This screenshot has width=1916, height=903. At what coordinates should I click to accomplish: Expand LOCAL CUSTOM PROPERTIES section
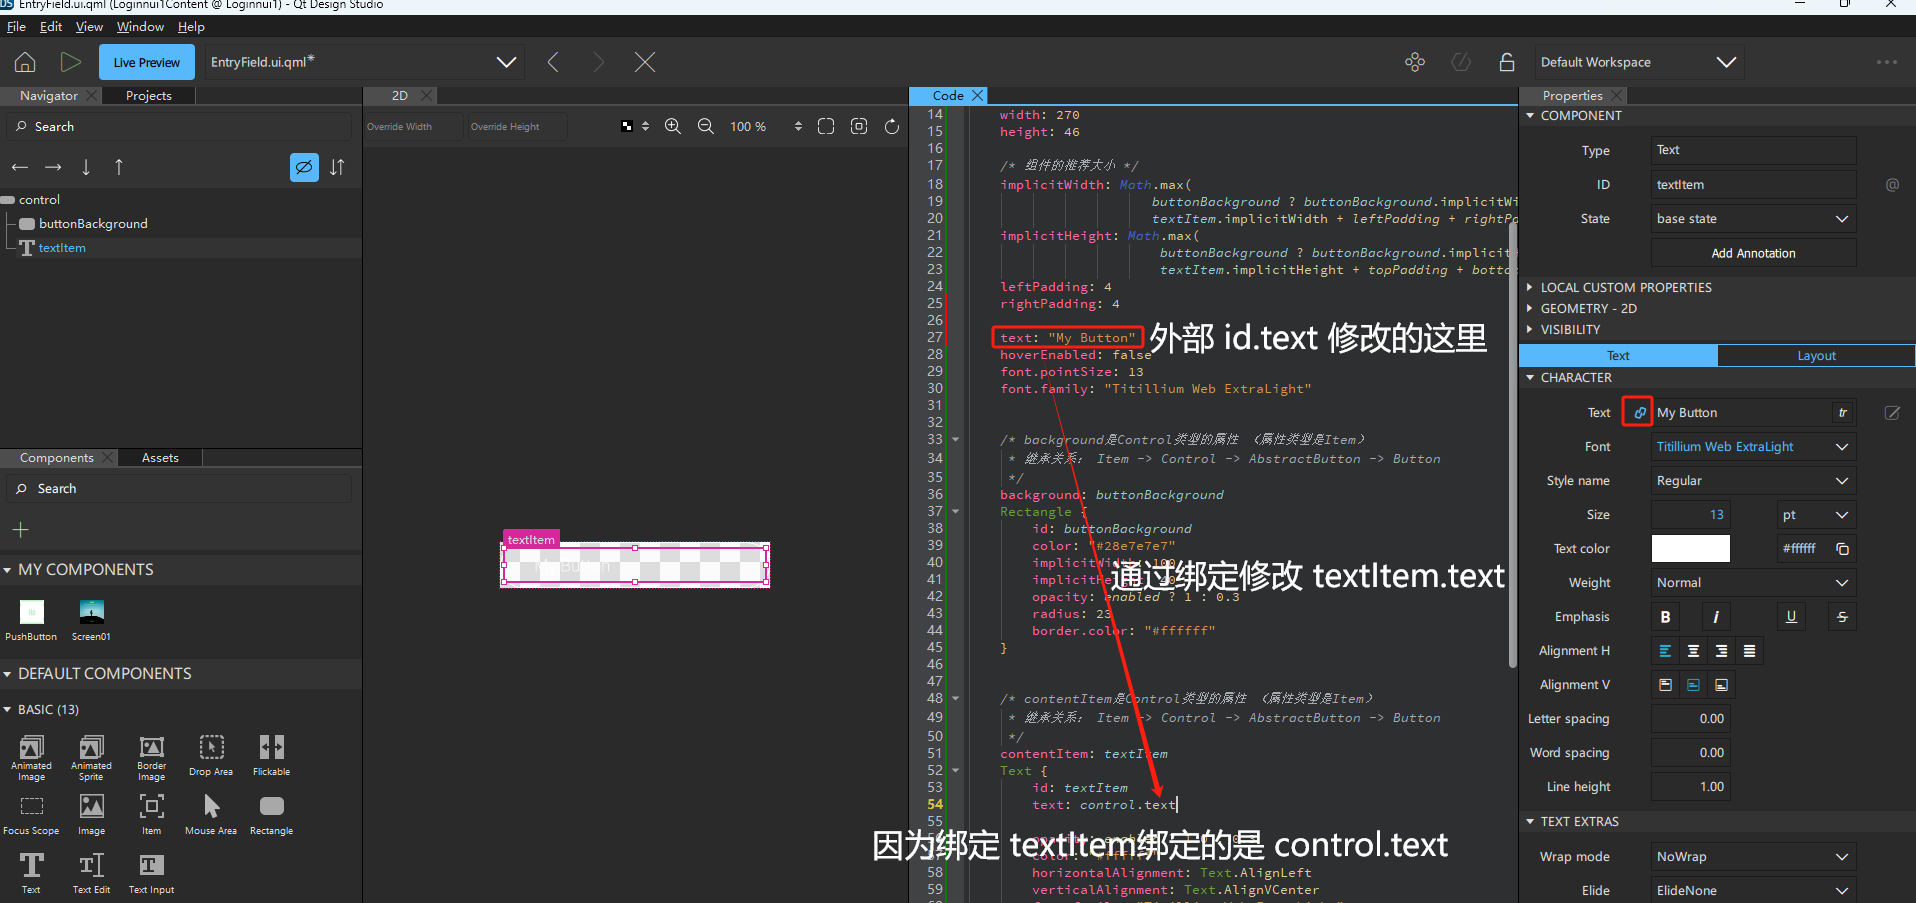pos(1530,288)
